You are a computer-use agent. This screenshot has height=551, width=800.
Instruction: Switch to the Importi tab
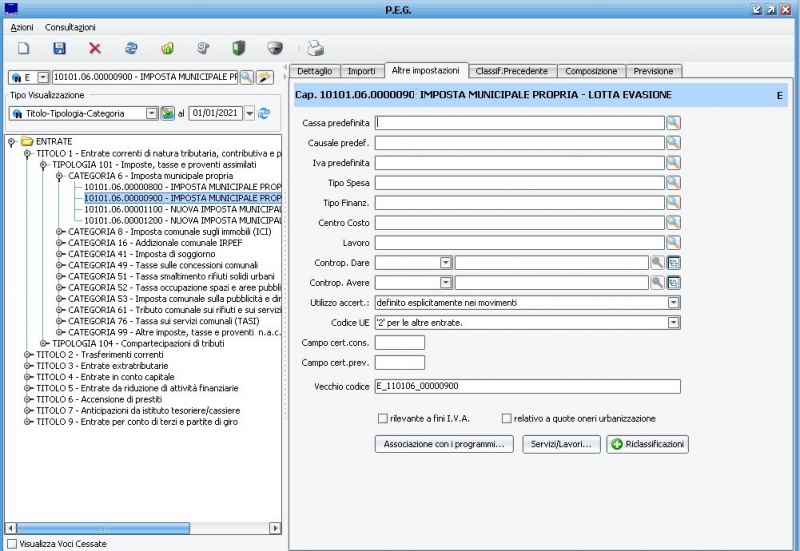click(361, 71)
